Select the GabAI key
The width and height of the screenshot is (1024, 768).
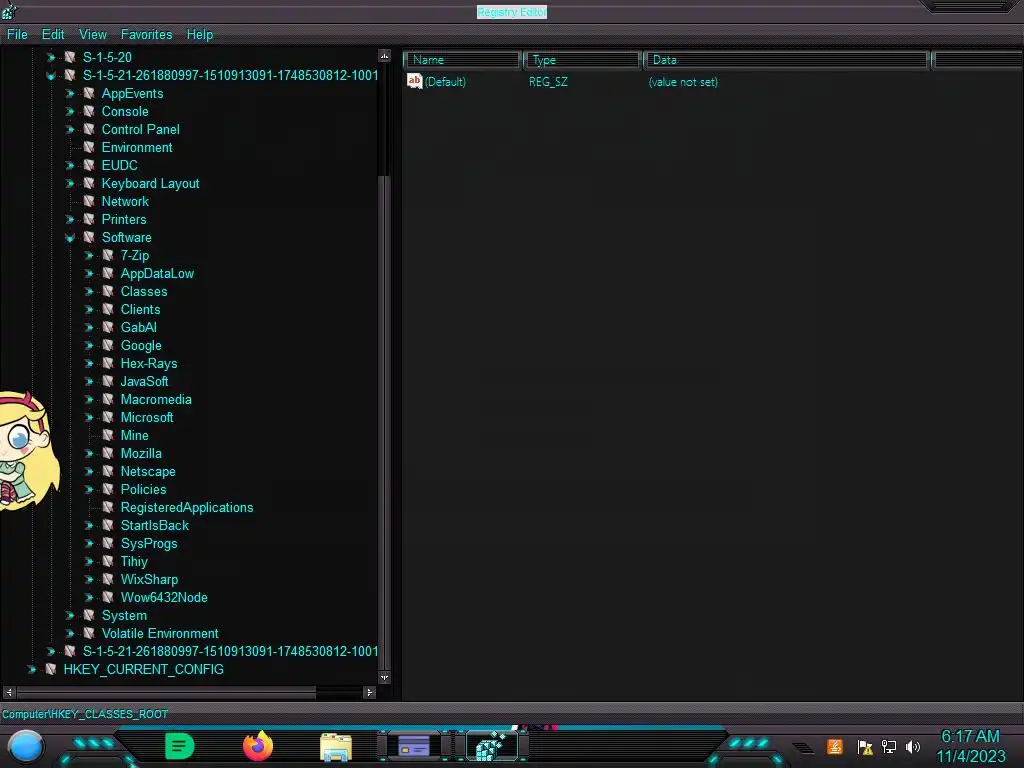pos(138,327)
